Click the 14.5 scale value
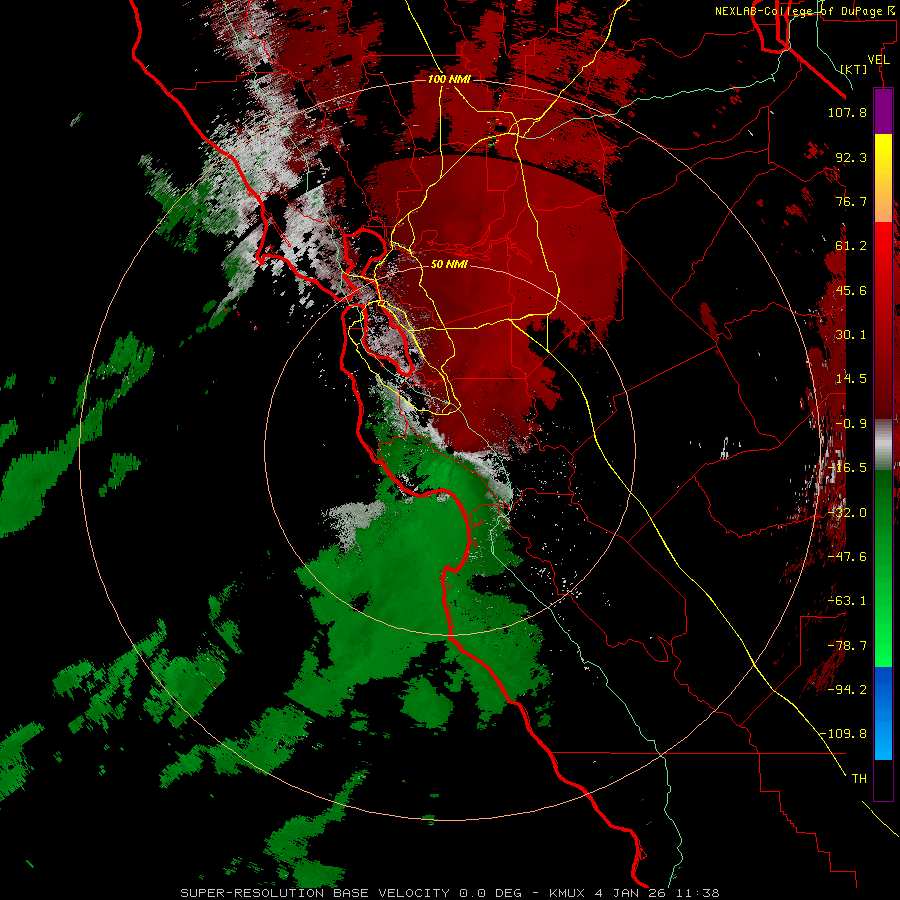The image size is (900, 900). tap(851, 379)
